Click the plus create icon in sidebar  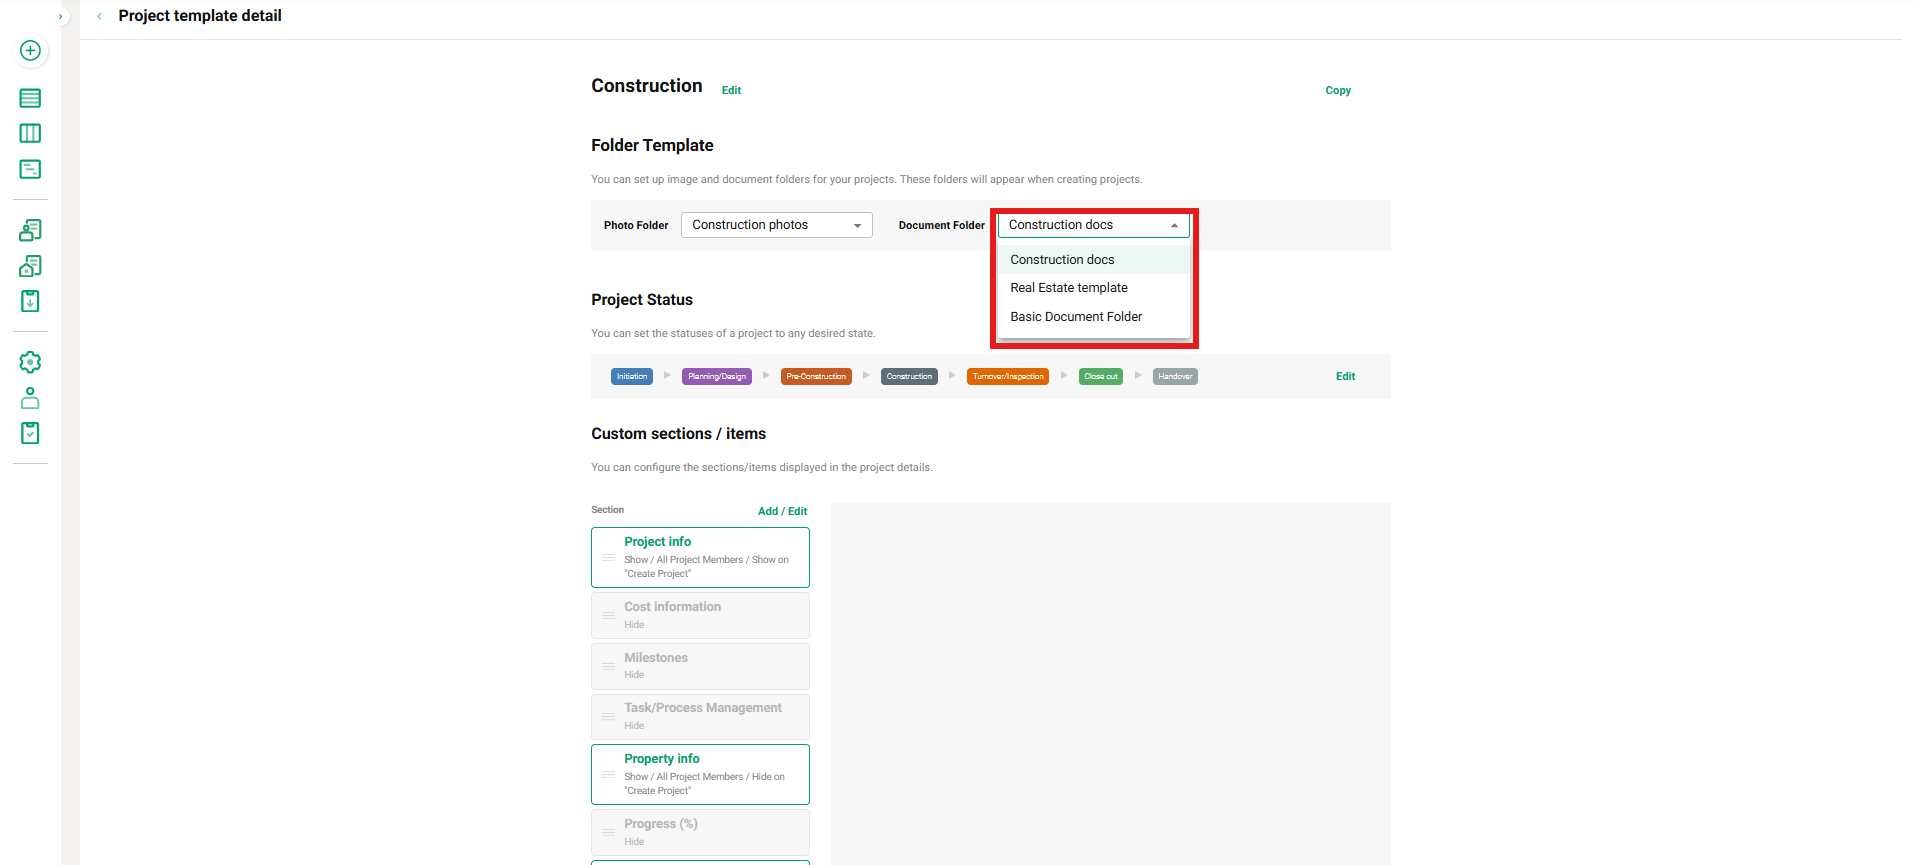(30, 50)
